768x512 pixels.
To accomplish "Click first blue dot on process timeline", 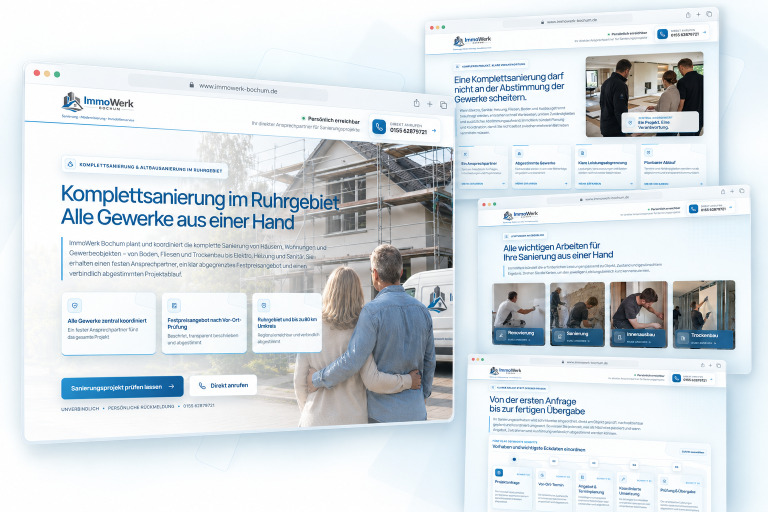I will [x=514, y=460].
